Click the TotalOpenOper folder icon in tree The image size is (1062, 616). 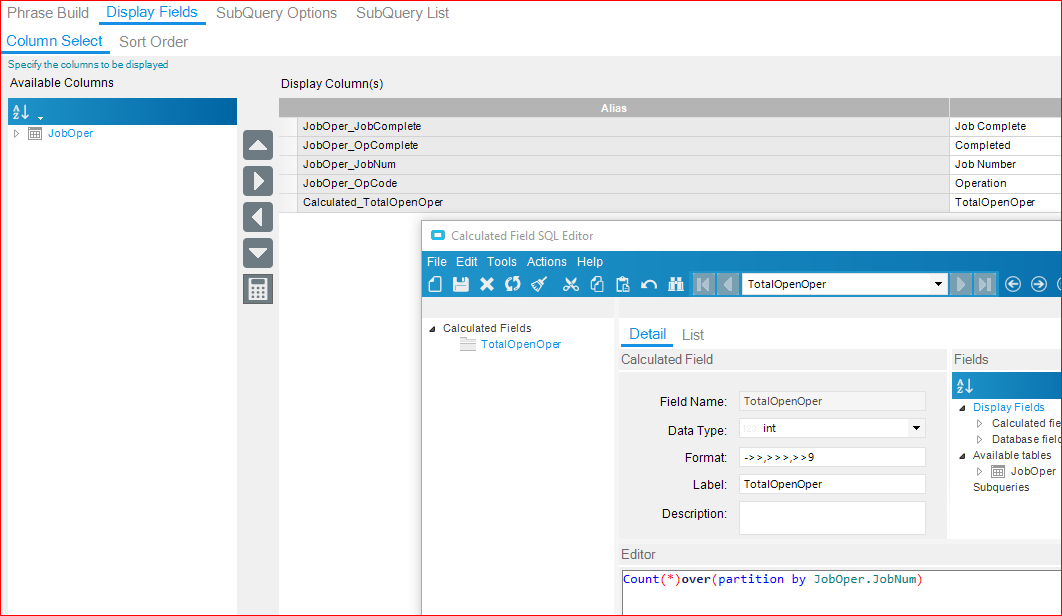pos(467,344)
